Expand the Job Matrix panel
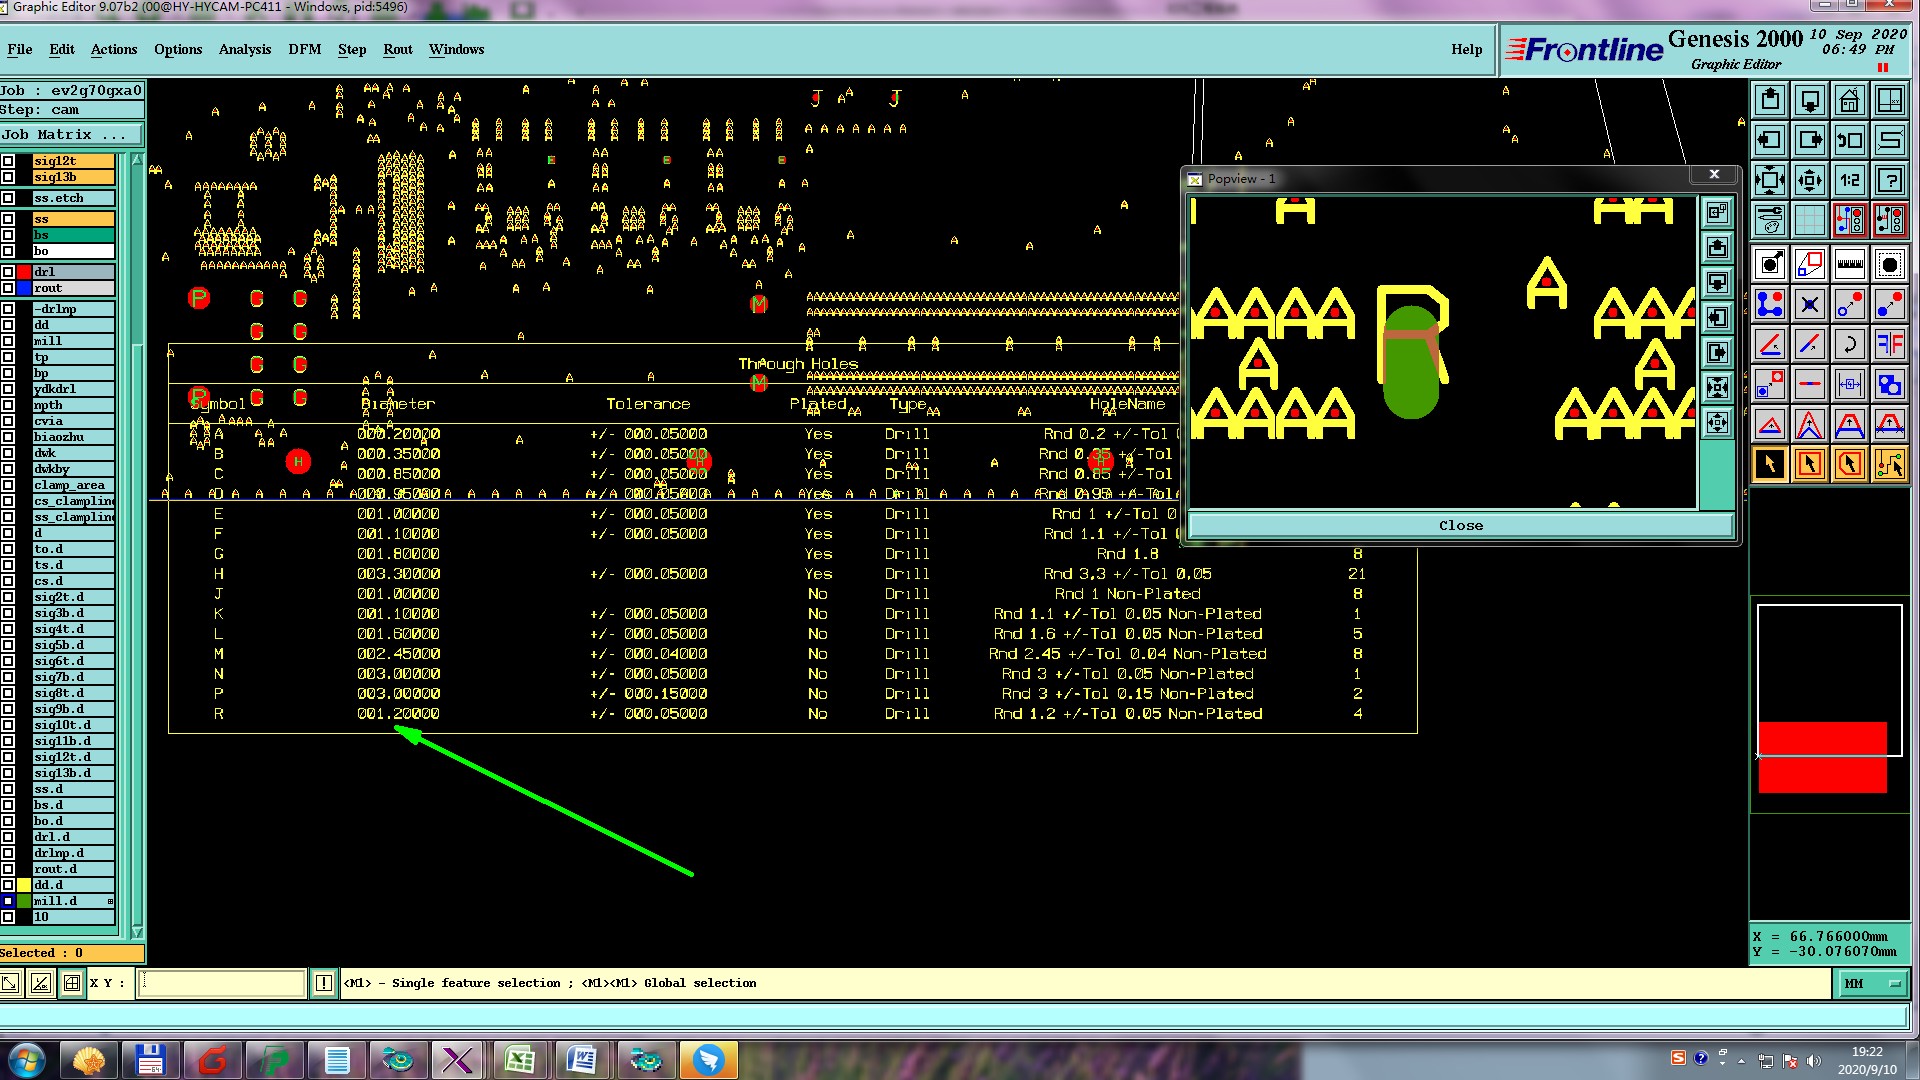The width and height of the screenshot is (1920, 1080). click(70, 135)
